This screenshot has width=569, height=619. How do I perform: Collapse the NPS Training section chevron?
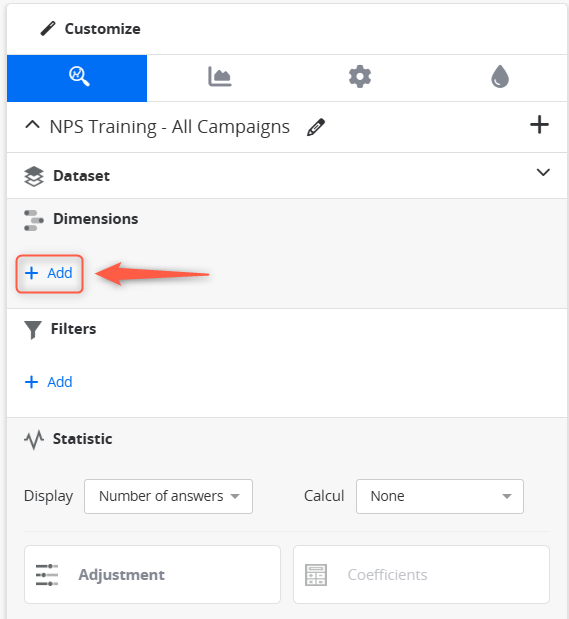coord(32,125)
